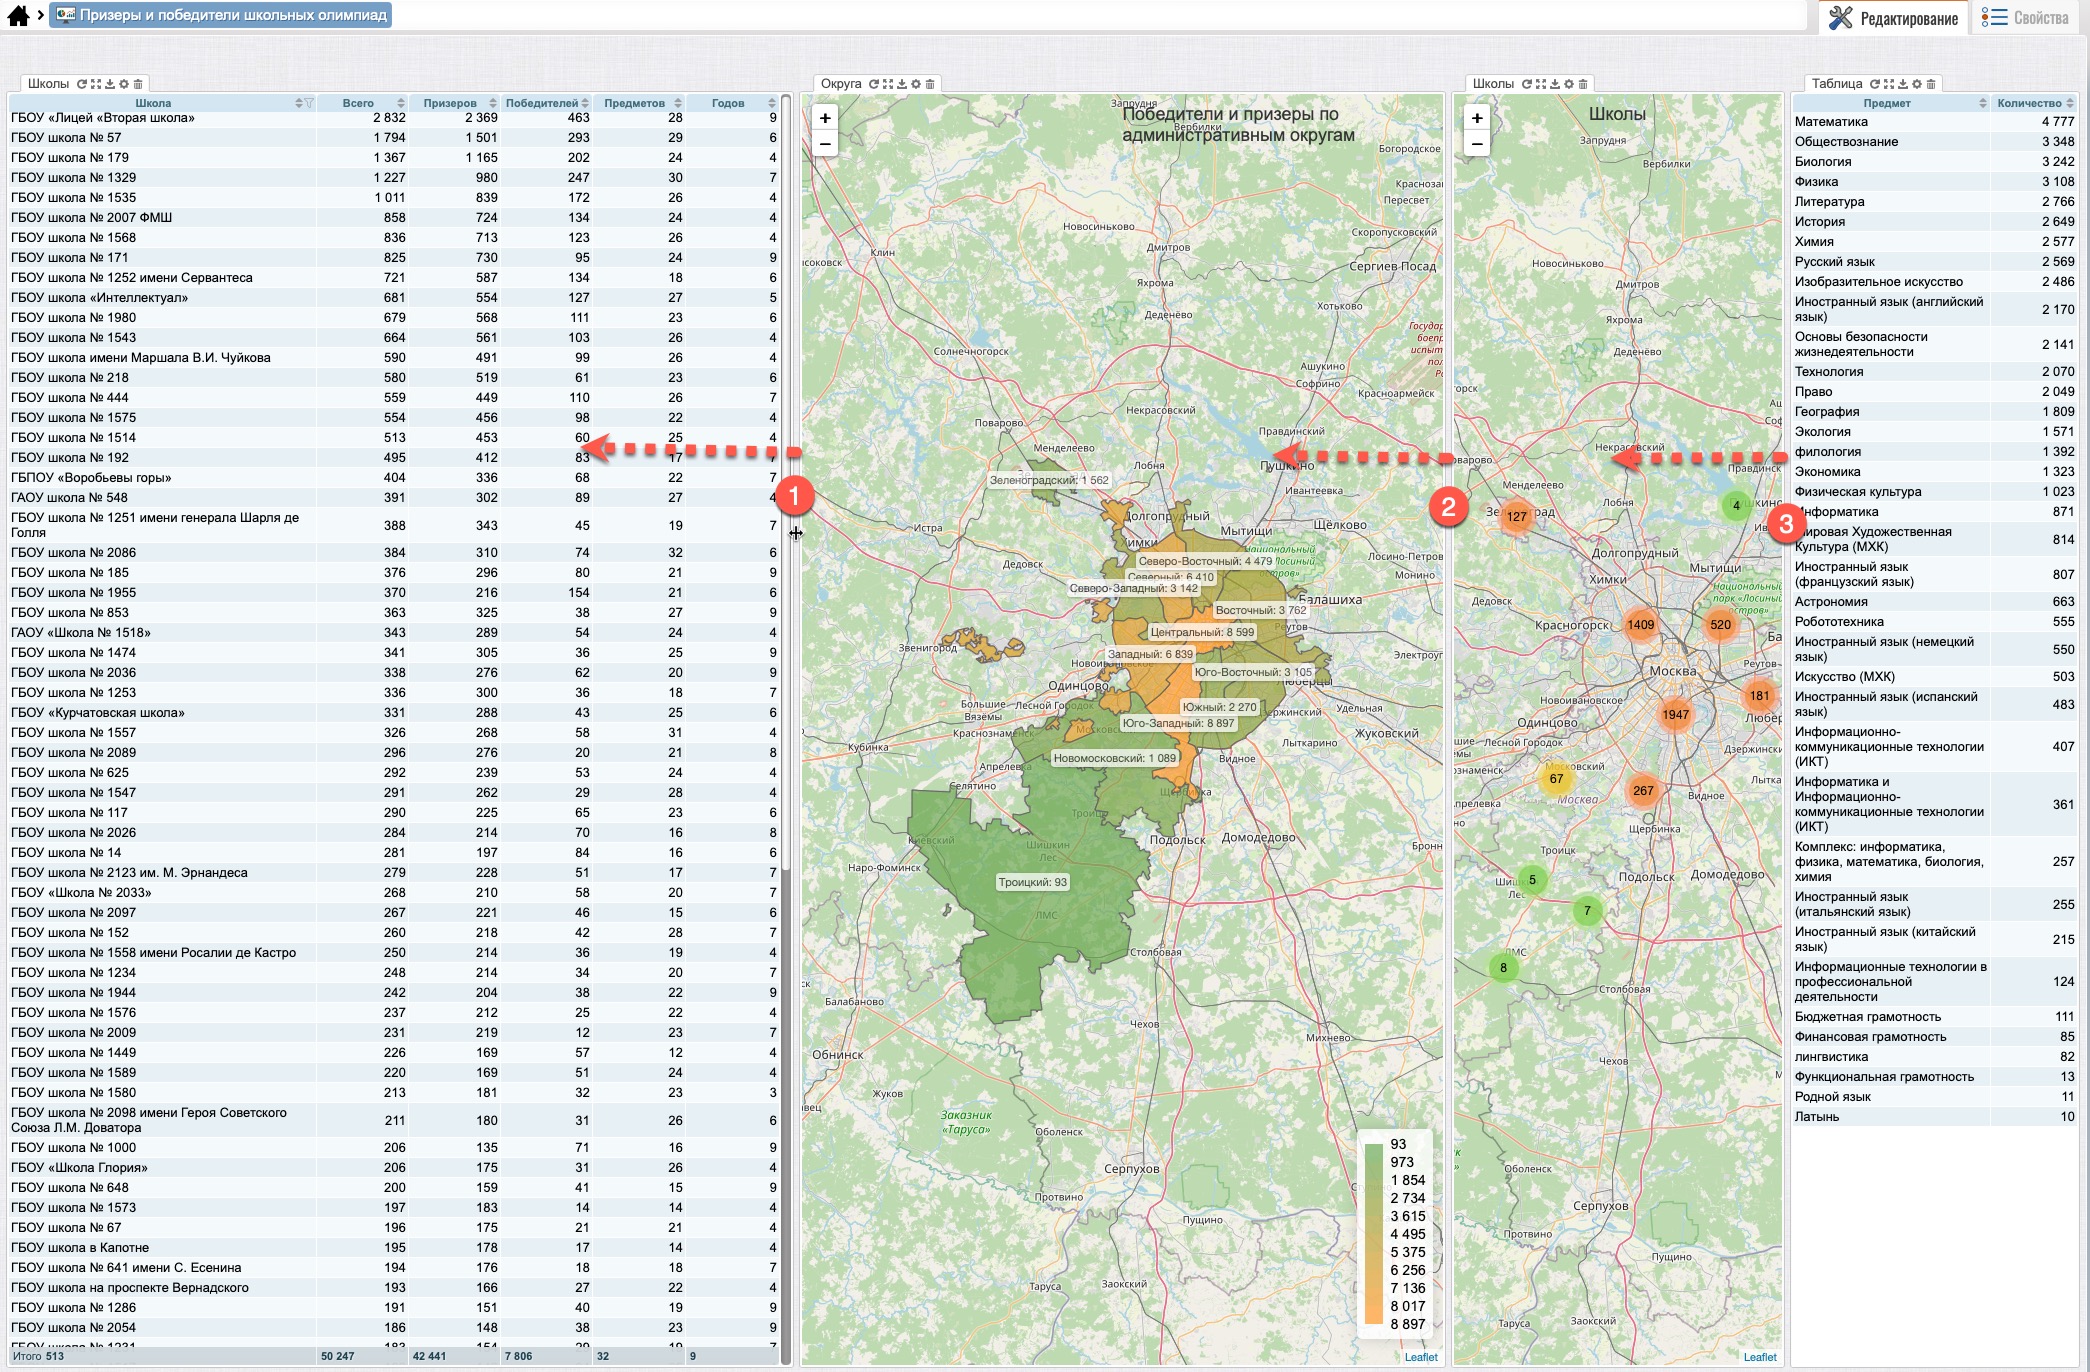Click Leaflet link on Округа map
Image resolution: width=2090 pixels, height=1372 pixels.
1420,1357
